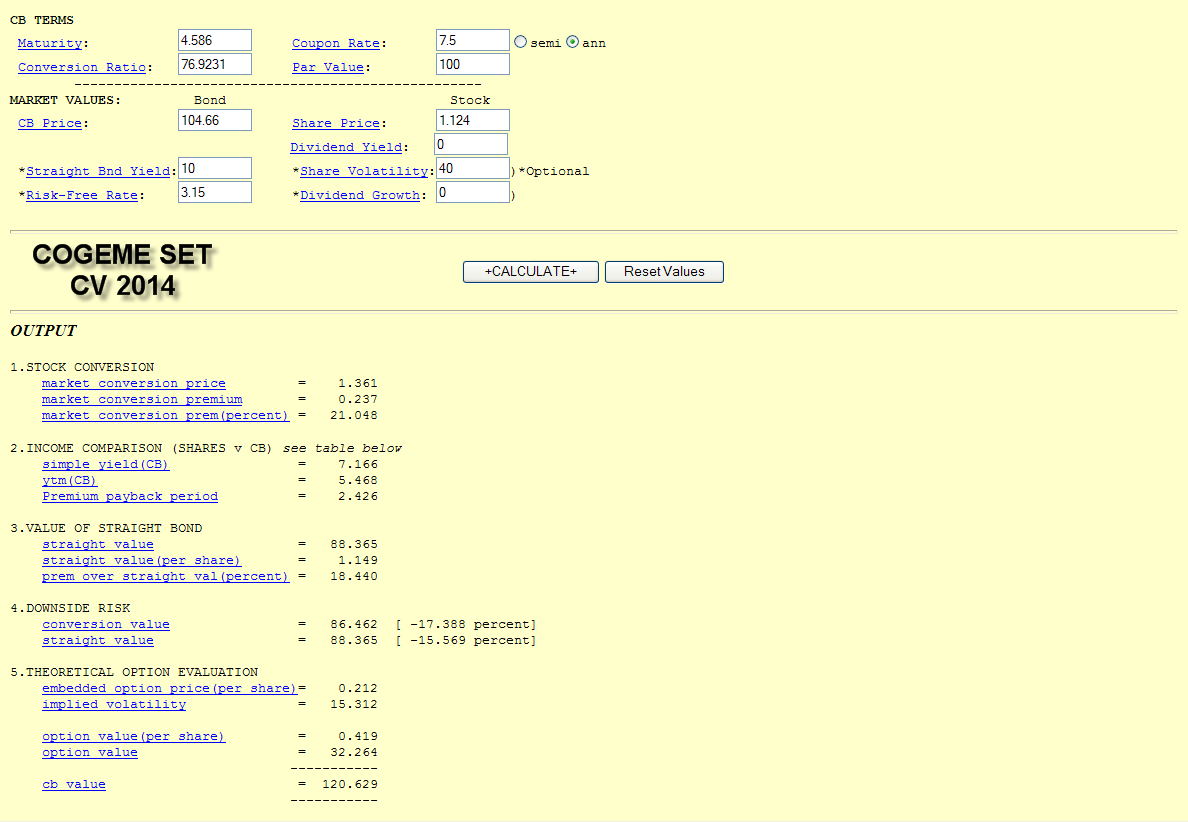Select the ann coupon radio button
The height and width of the screenshot is (822, 1188).
pos(573,42)
